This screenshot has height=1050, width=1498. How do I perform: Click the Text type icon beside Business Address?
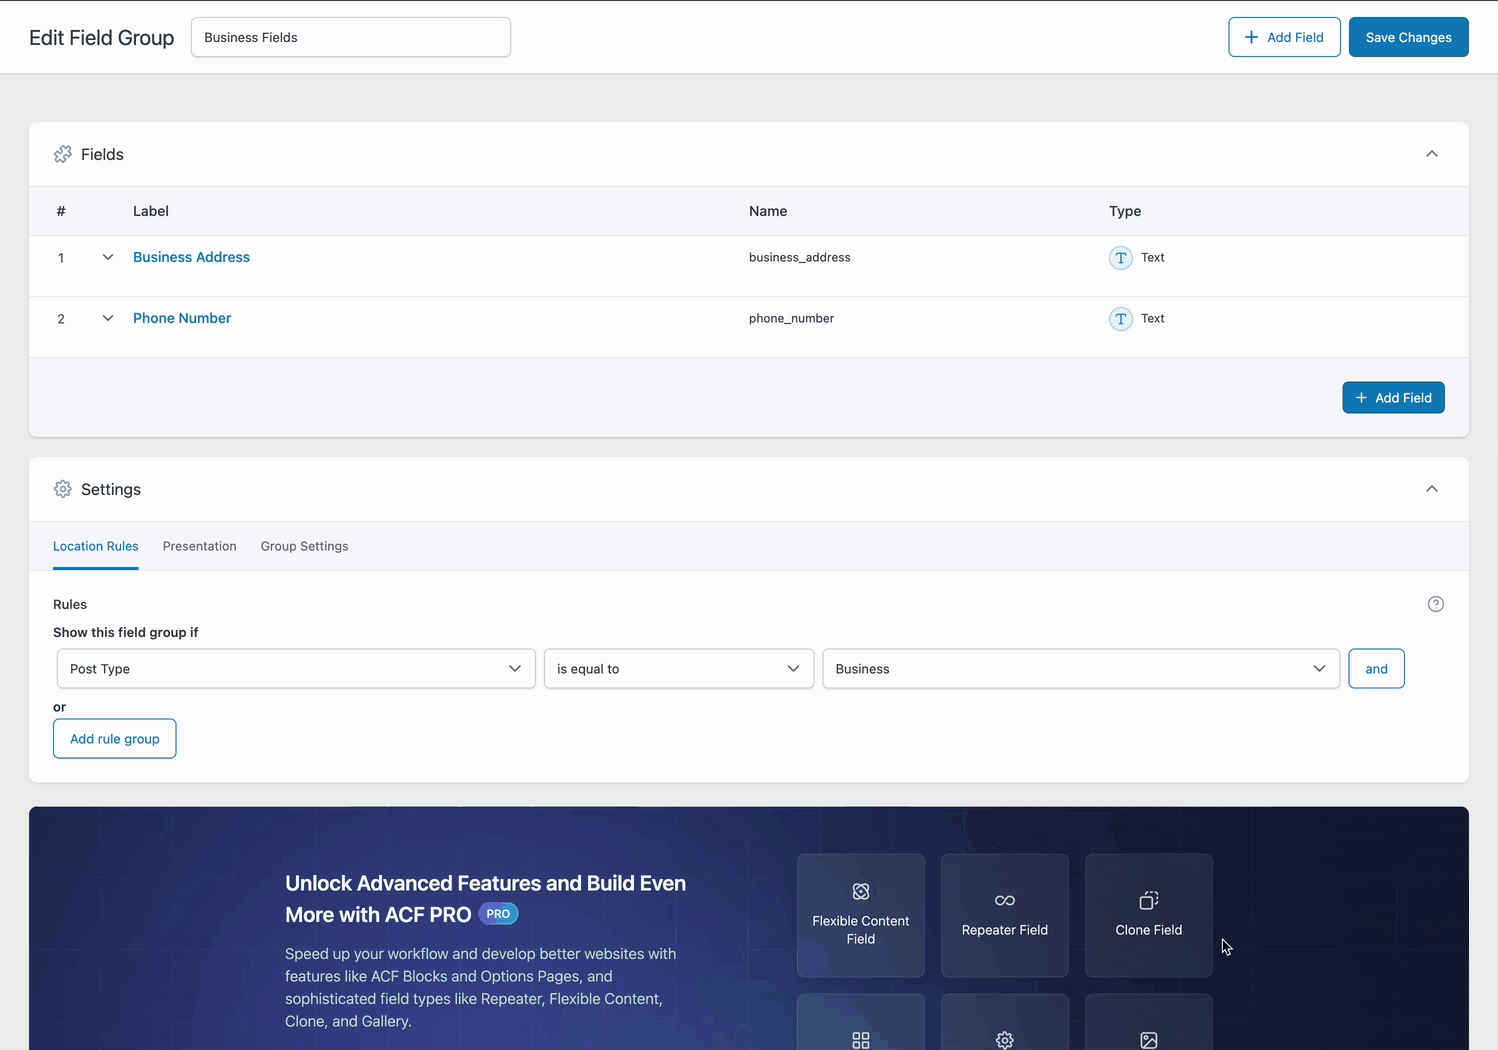click(x=1120, y=257)
